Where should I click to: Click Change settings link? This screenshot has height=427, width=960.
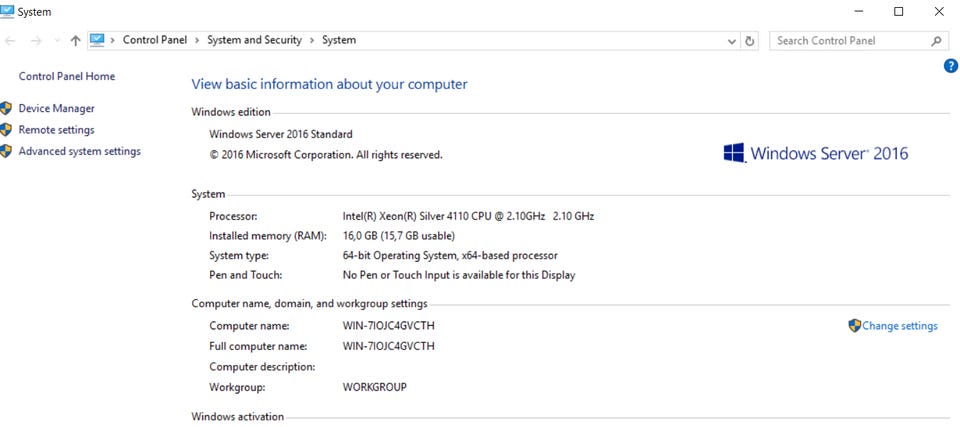(x=899, y=326)
